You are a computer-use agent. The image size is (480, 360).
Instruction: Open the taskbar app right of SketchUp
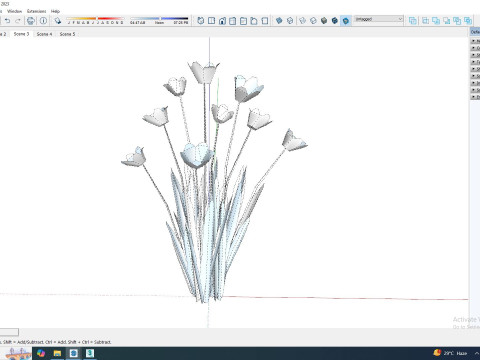pyautogui.click(x=90, y=353)
